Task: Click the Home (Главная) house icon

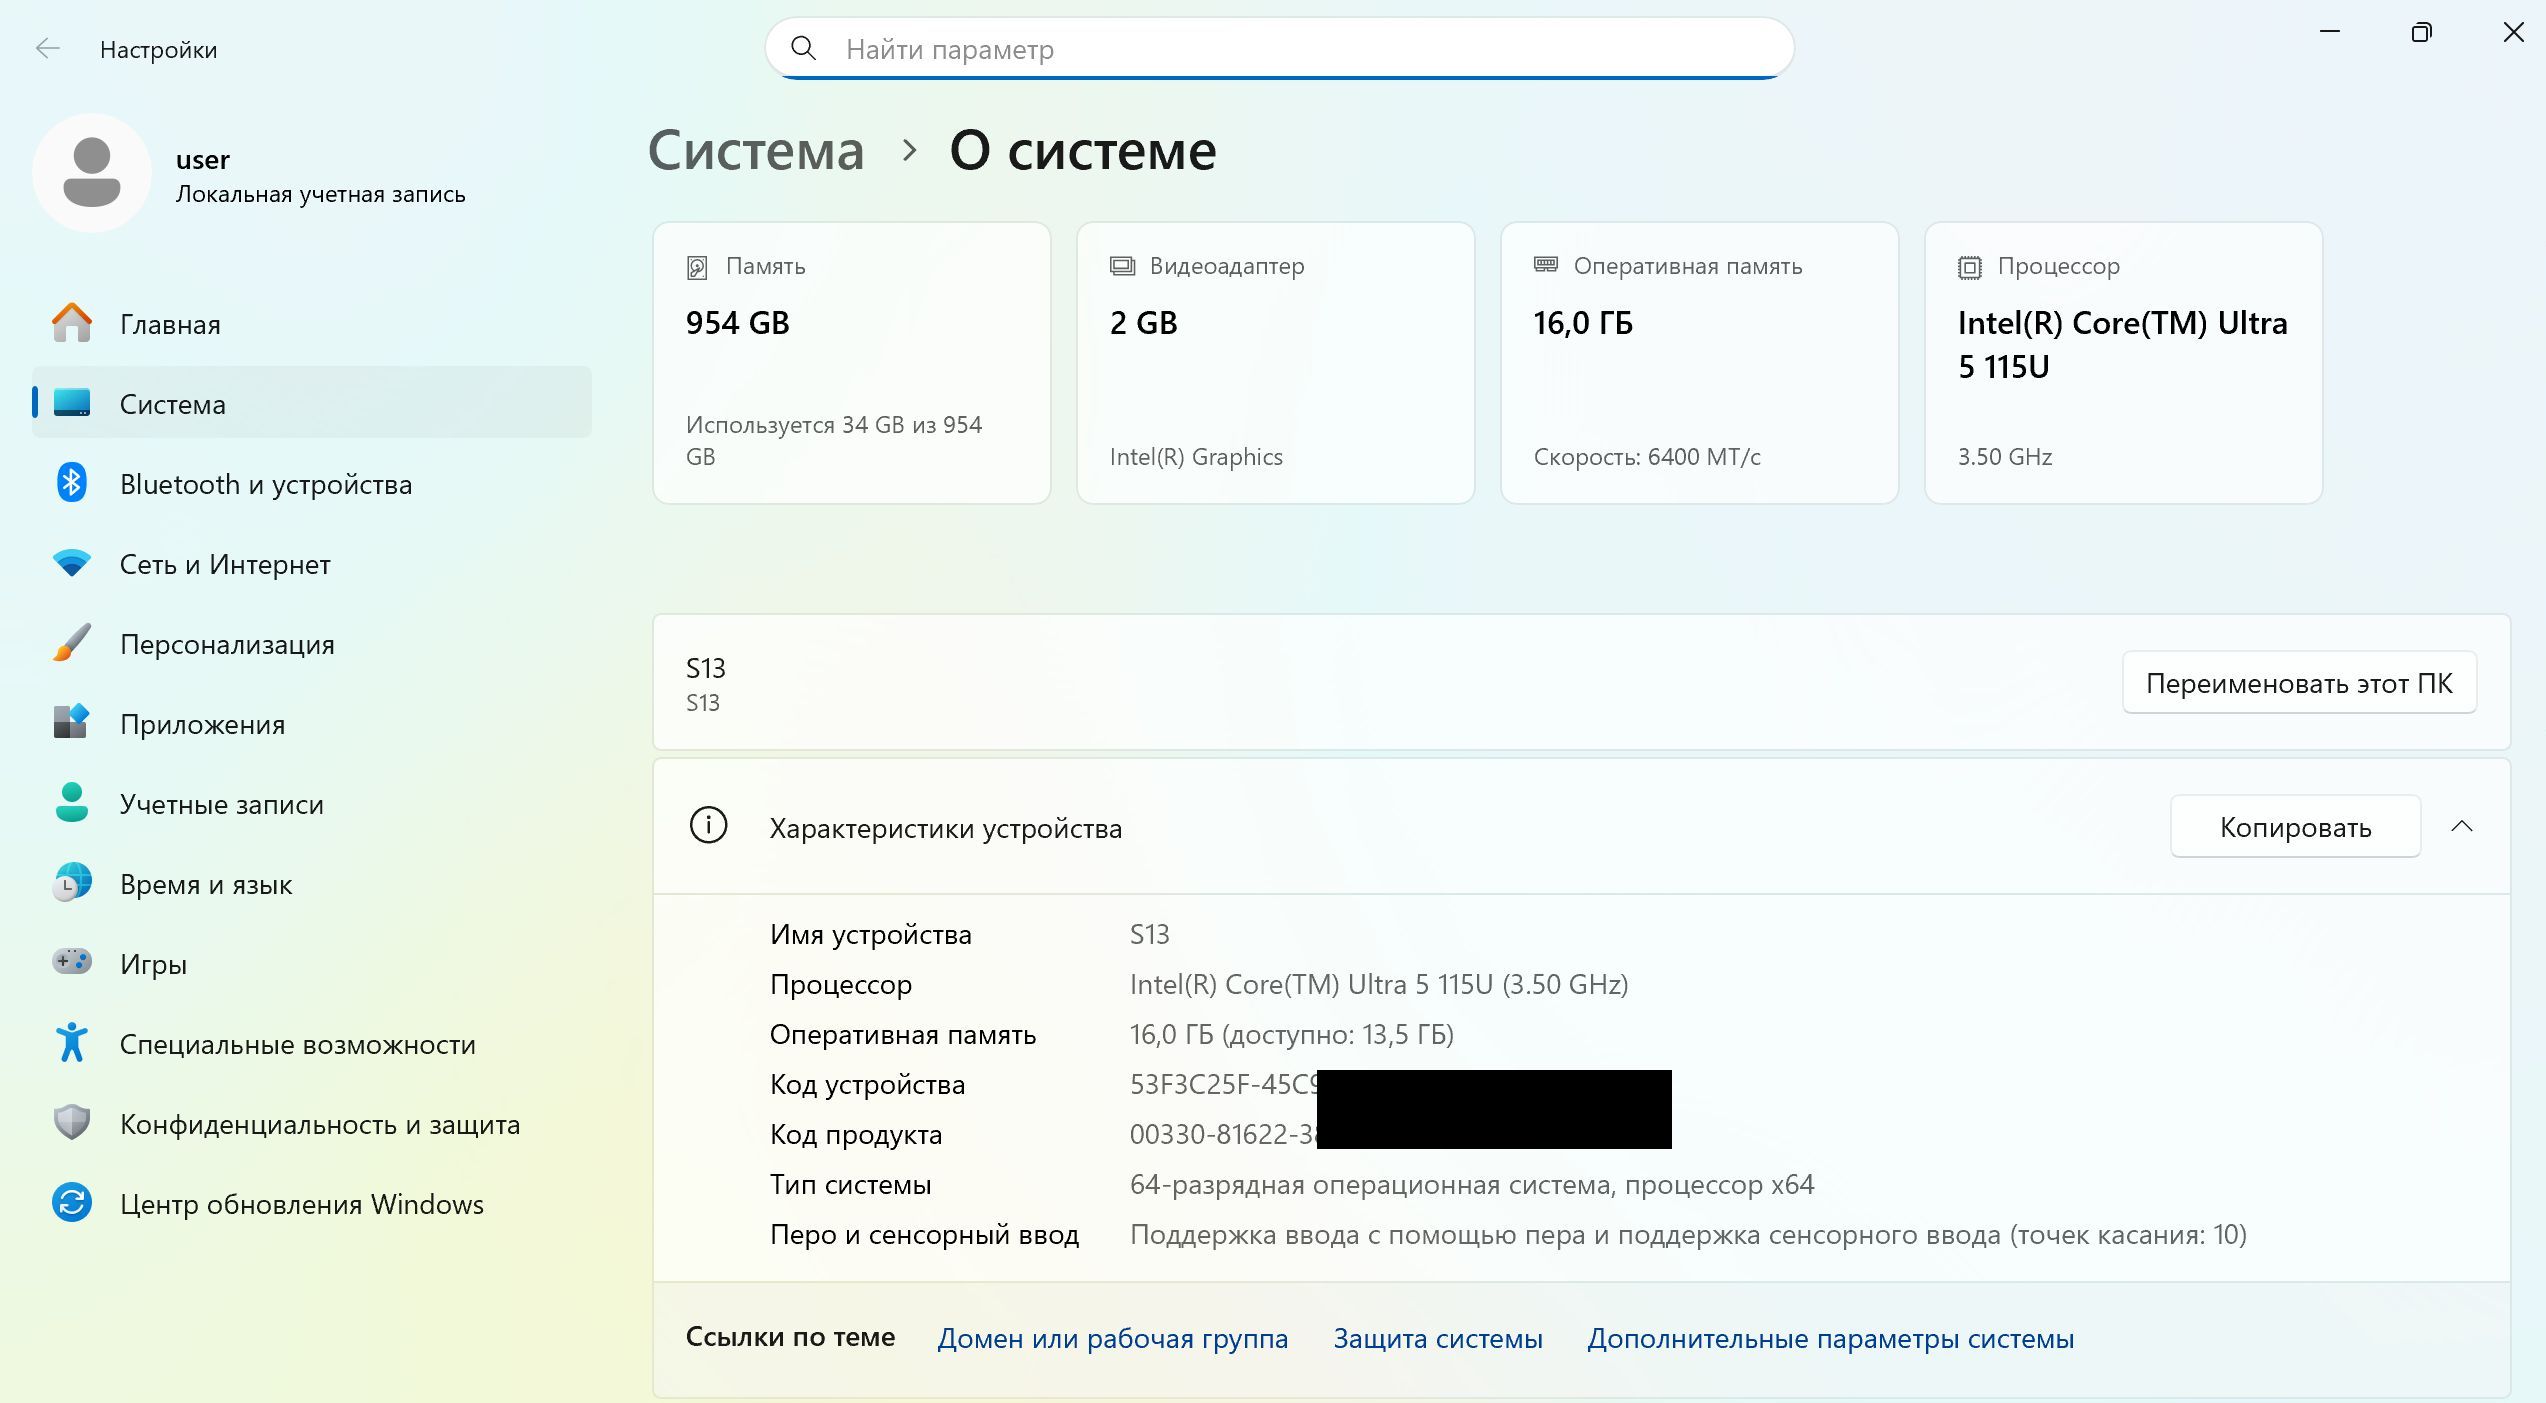Action: coord(71,323)
